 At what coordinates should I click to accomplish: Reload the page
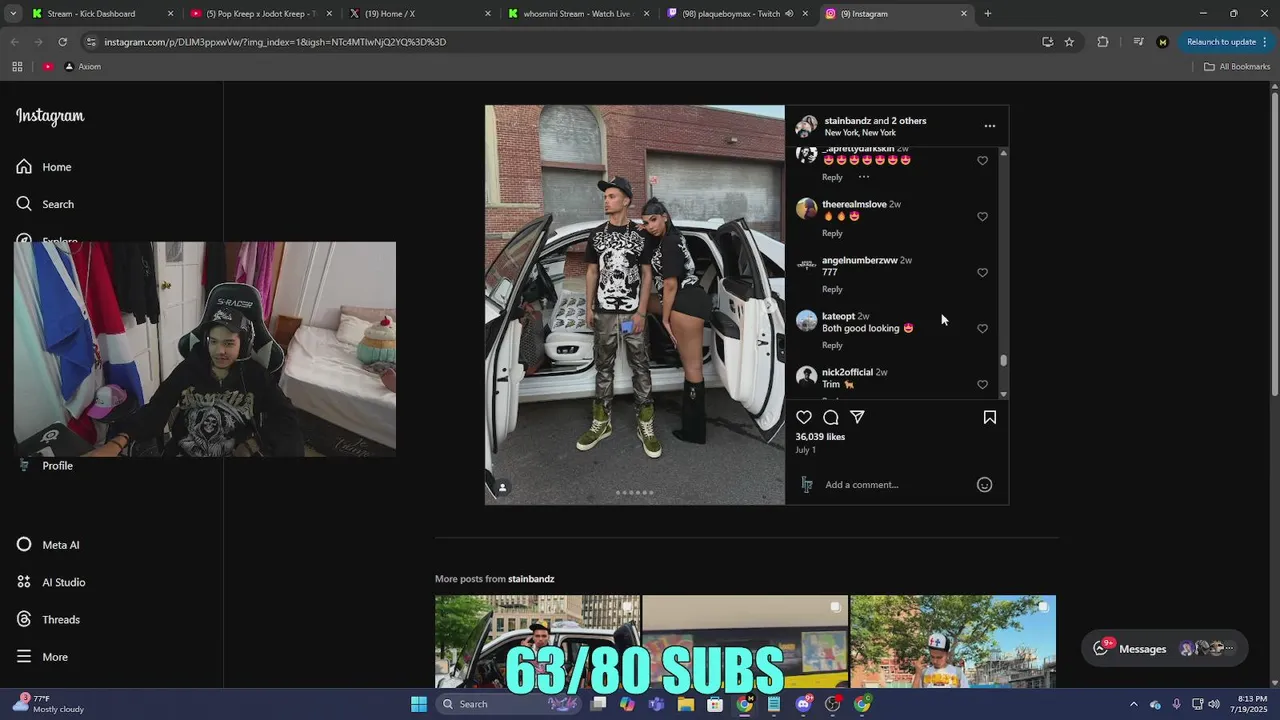point(62,42)
